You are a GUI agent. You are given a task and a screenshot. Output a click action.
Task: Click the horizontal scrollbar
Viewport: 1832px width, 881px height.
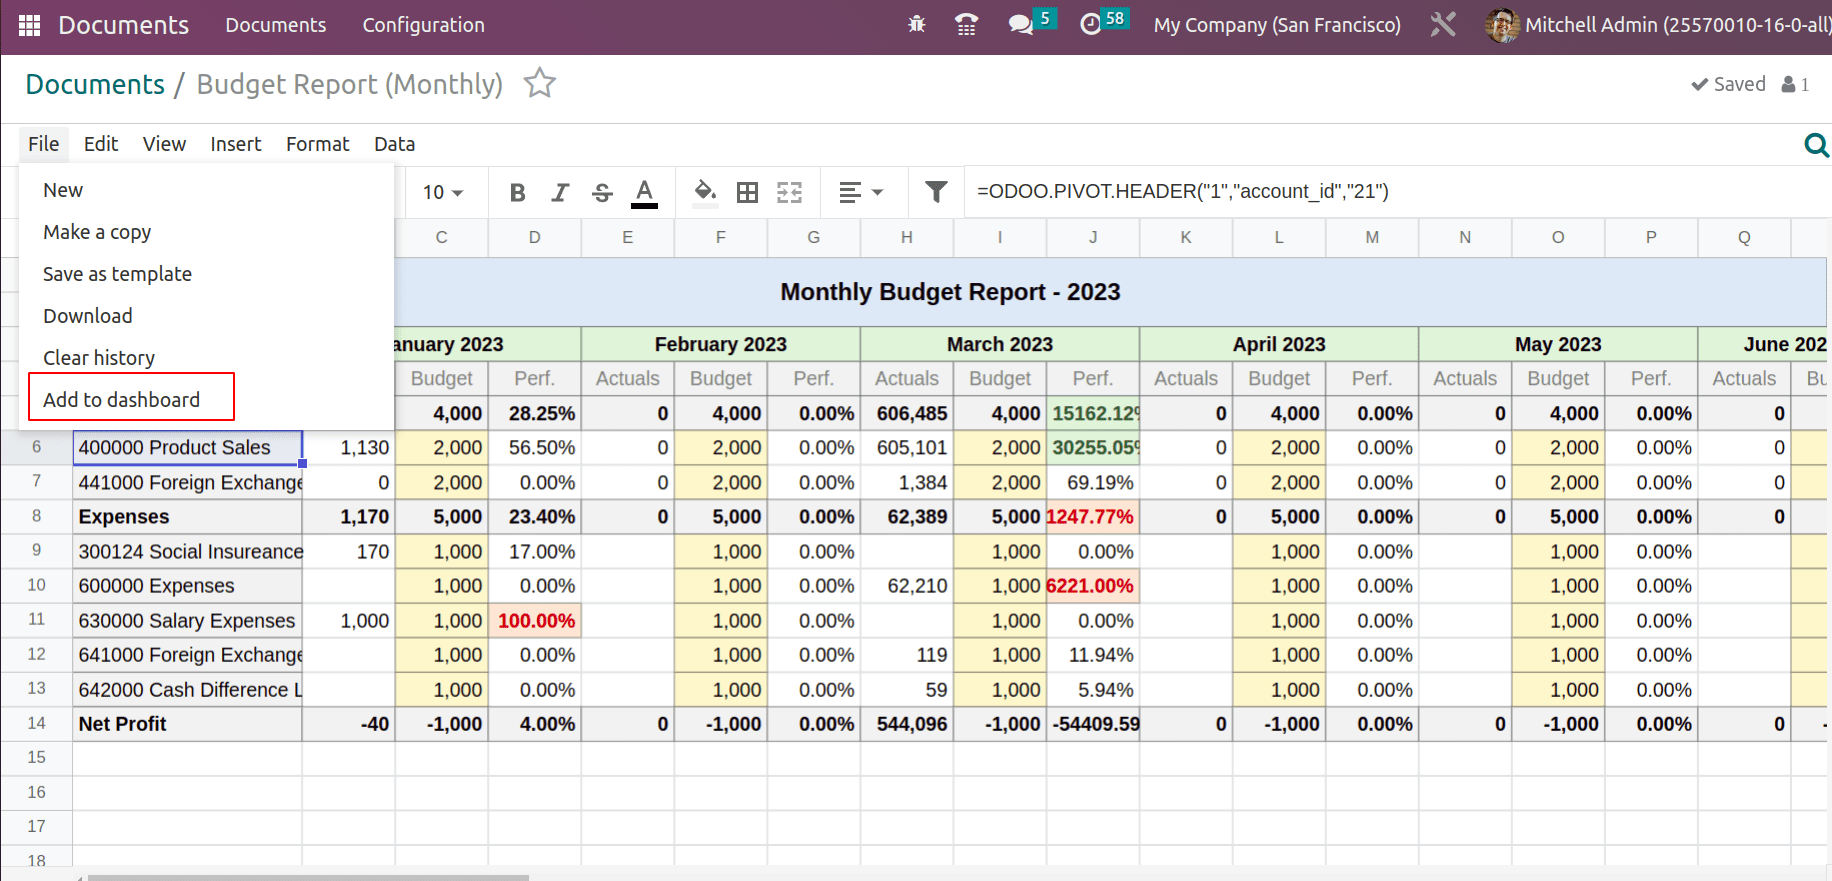pyautogui.click(x=308, y=877)
